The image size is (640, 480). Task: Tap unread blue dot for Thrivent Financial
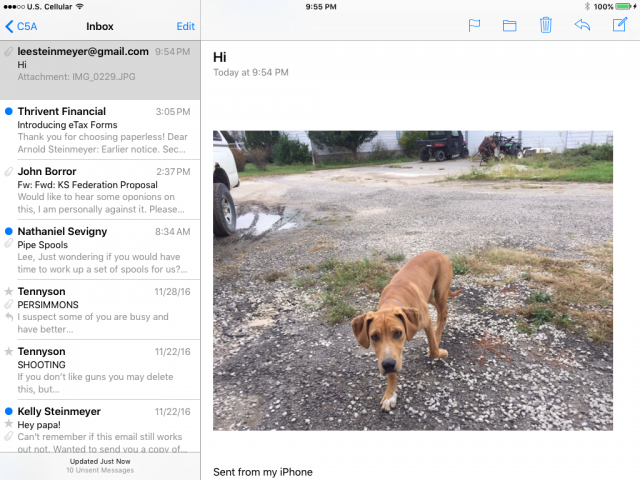coord(9,111)
